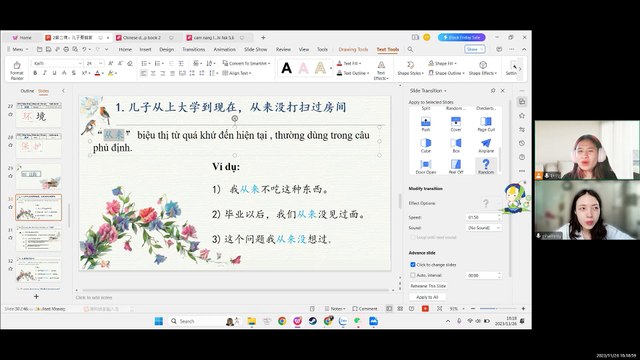
Task: Apply underline formatting to text
Action: [x=54, y=73]
